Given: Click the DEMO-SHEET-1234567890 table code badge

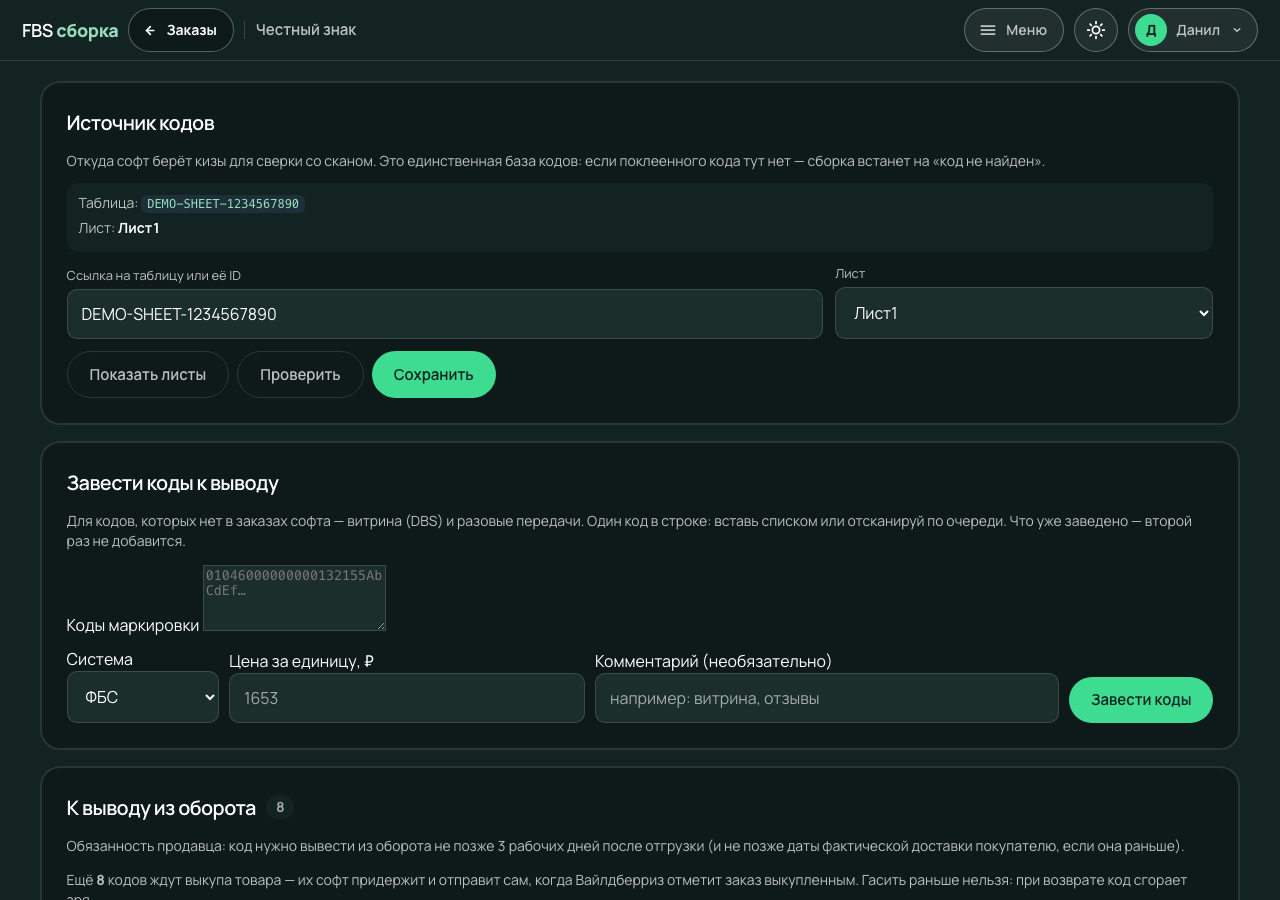Looking at the screenshot, I should (x=223, y=204).
